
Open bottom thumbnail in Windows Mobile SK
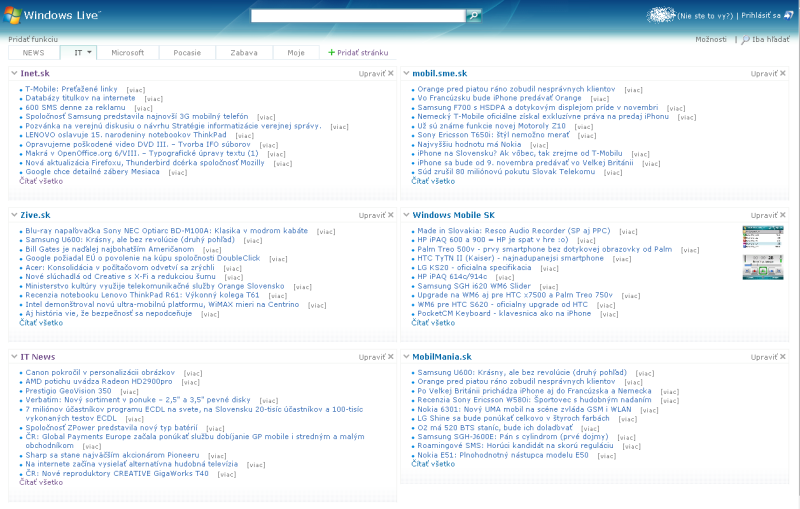(763, 267)
